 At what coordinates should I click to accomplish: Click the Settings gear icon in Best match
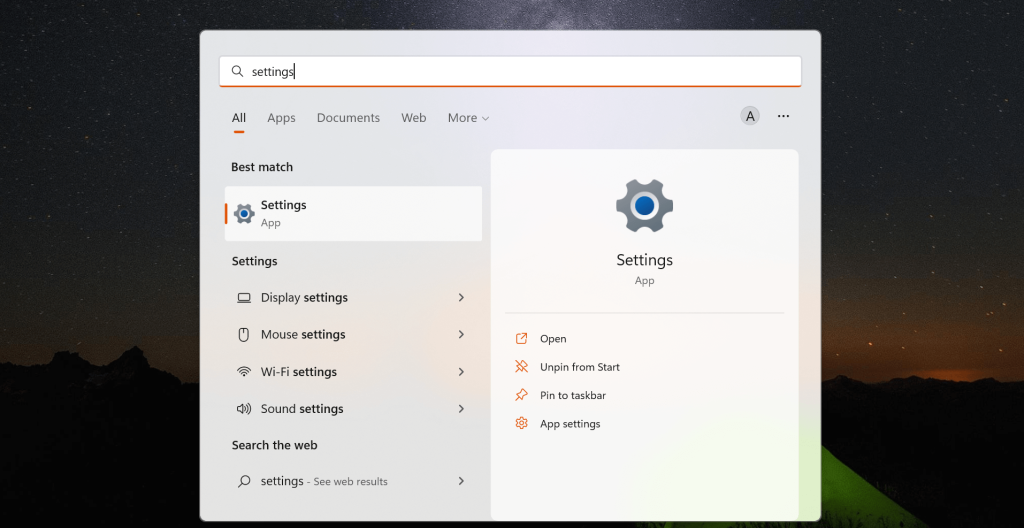pos(244,214)
